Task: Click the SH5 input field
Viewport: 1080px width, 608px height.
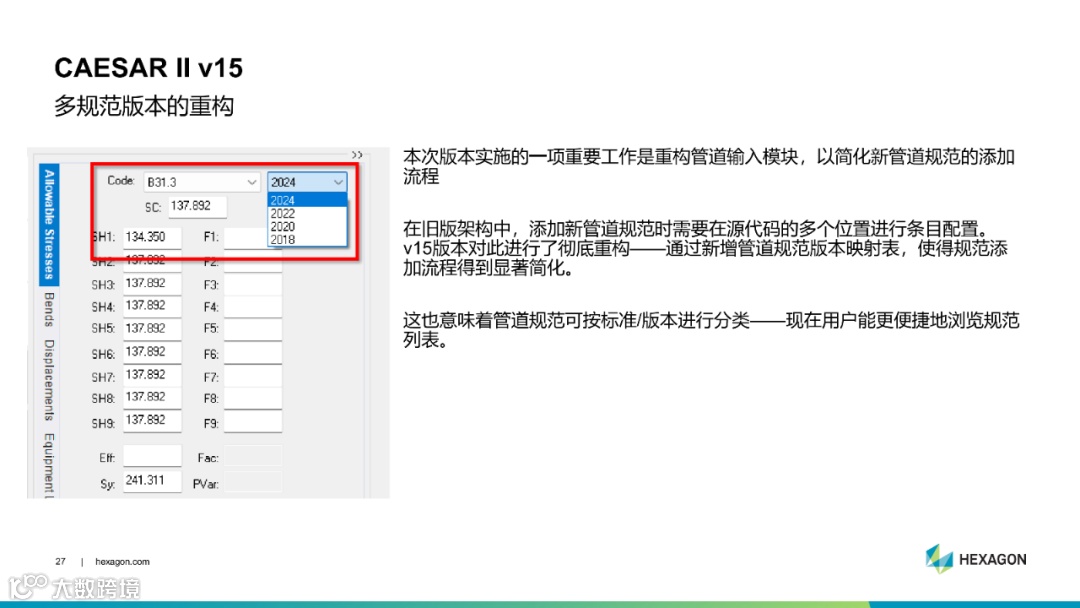Action: point(152,328)
